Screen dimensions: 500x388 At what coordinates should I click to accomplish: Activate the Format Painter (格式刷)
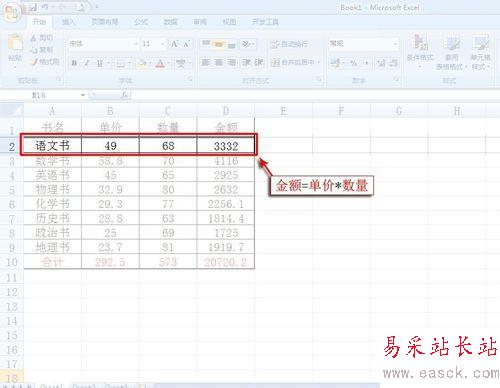click(45, 62)
